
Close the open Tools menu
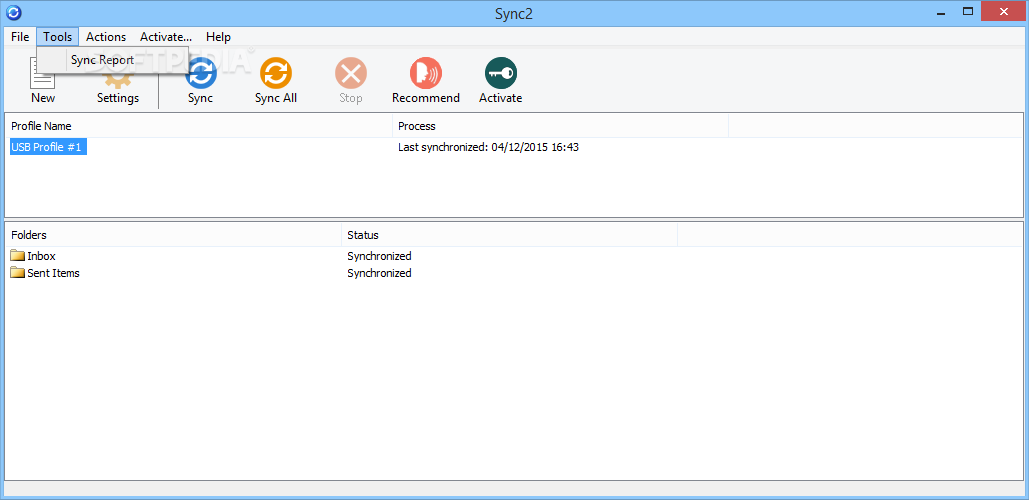(58, 37)
